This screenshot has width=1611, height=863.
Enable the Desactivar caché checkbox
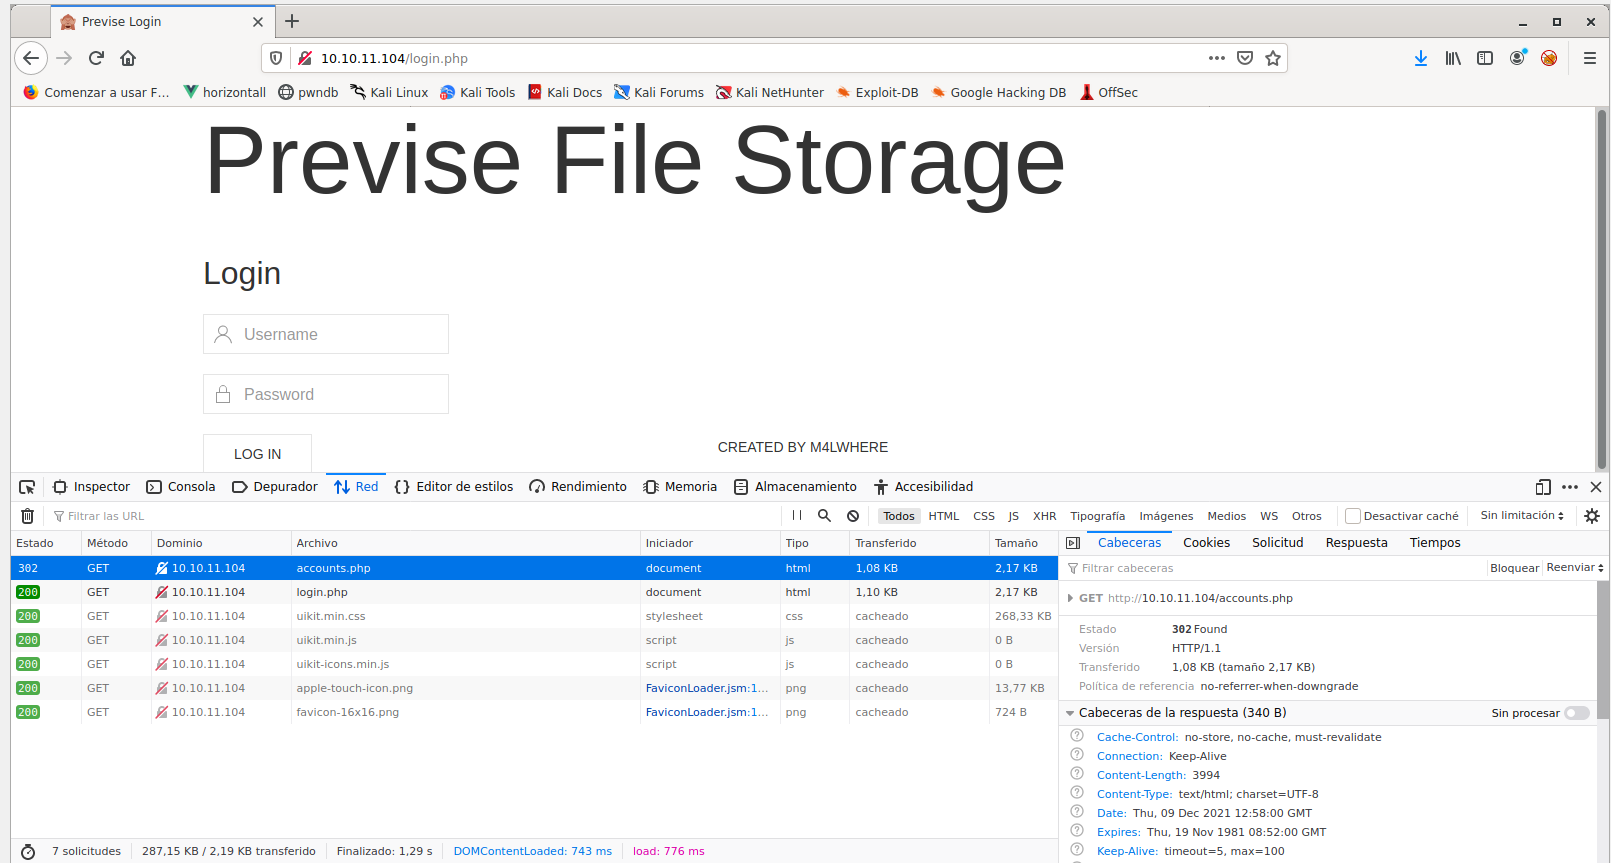click(1353, 516)
